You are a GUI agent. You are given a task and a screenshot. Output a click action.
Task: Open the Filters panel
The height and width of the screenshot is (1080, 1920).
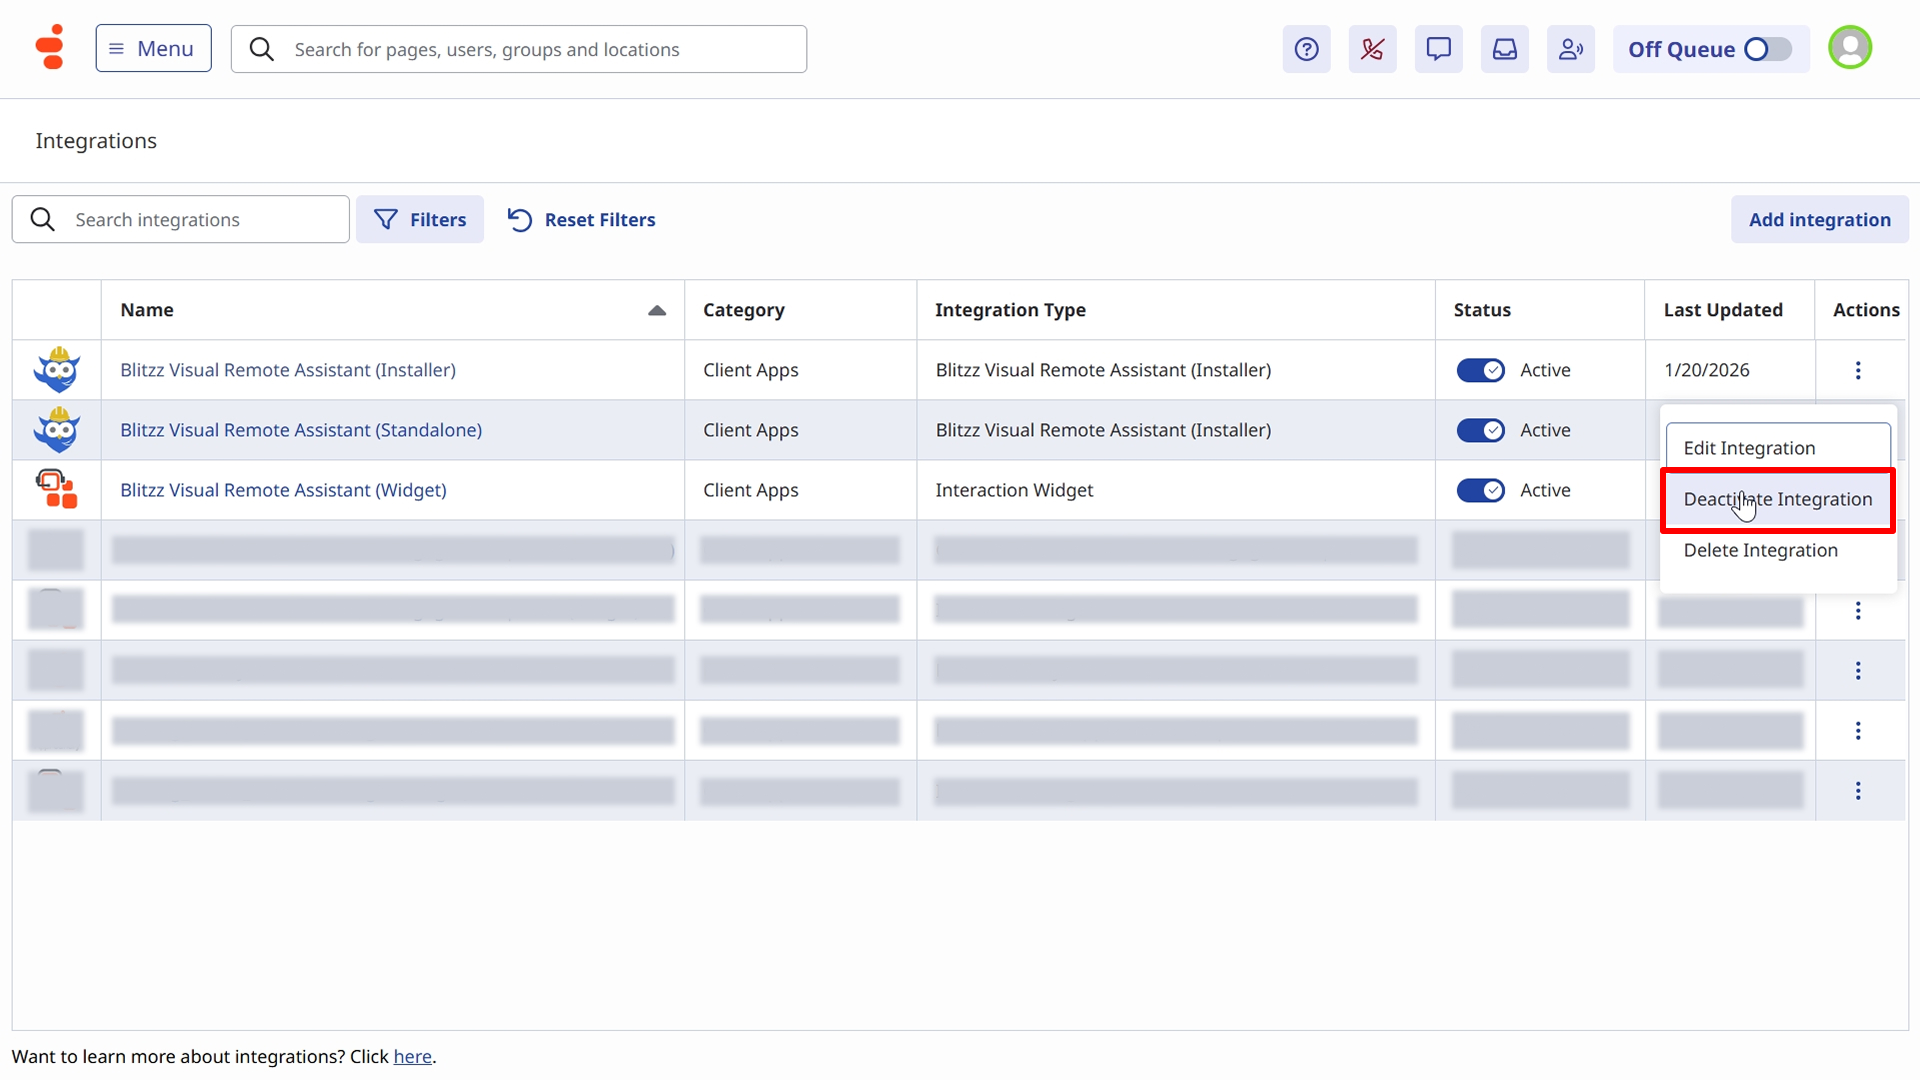(420, 219)
